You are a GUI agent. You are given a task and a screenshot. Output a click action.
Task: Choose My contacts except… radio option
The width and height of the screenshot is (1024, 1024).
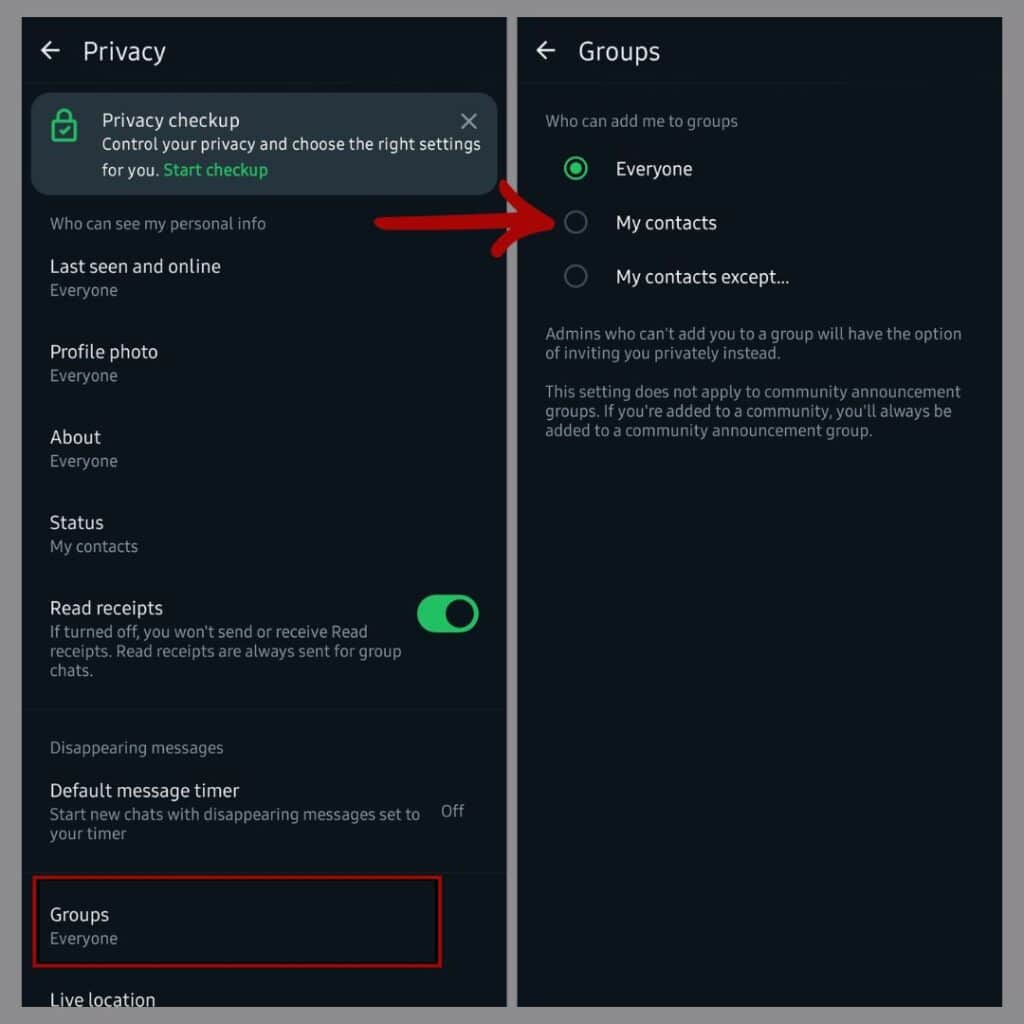(x=575, y=276)
